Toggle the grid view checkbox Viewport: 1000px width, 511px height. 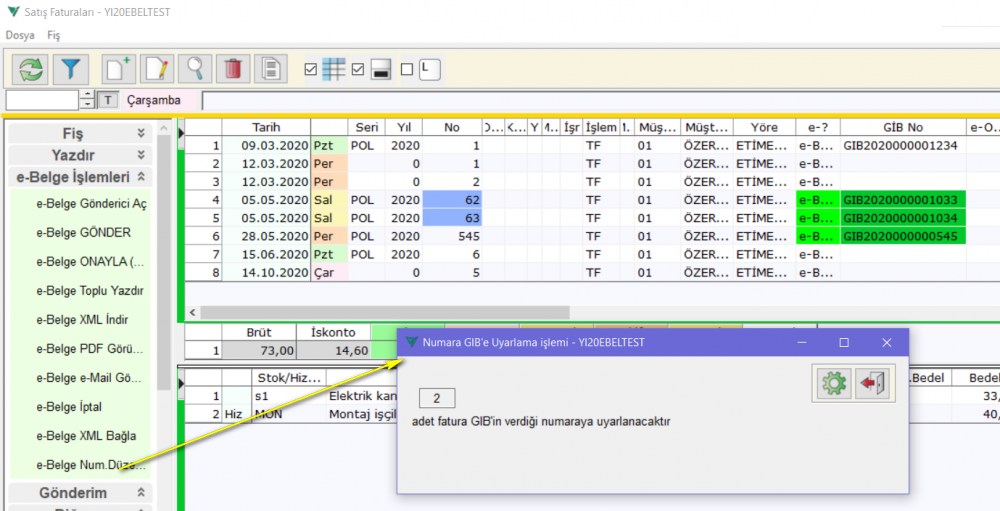(x=310, y=70)
